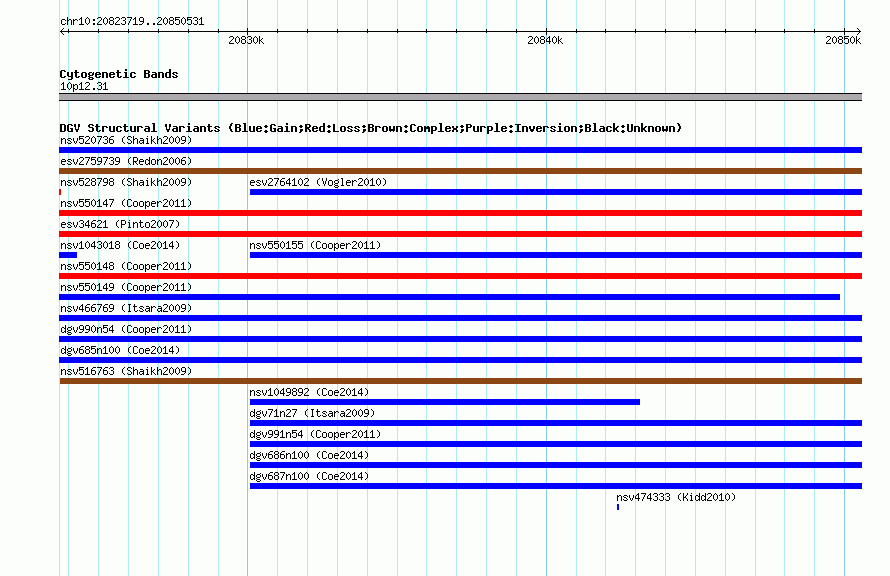This screenshot has height=576, width=890.
Task: Click the blue bar under nsv466769
Action: coord(460,318)
